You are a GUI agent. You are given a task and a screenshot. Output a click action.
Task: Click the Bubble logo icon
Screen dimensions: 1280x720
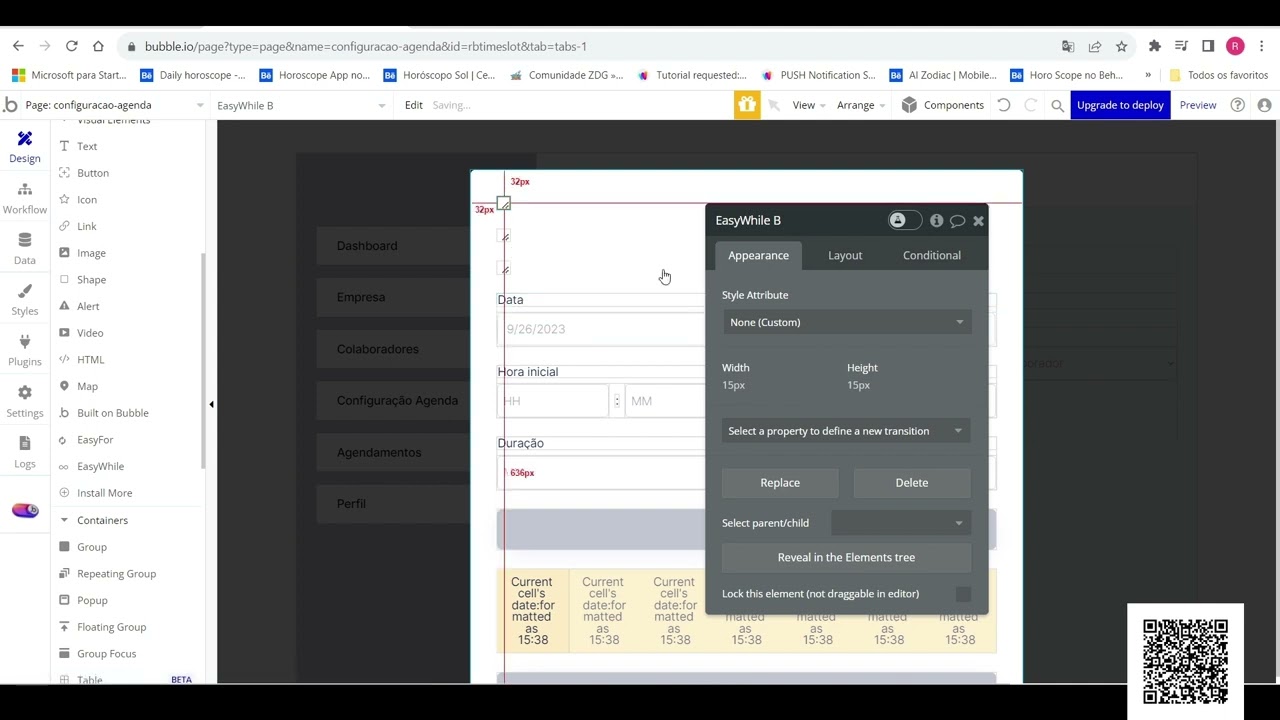coord(11,105)
